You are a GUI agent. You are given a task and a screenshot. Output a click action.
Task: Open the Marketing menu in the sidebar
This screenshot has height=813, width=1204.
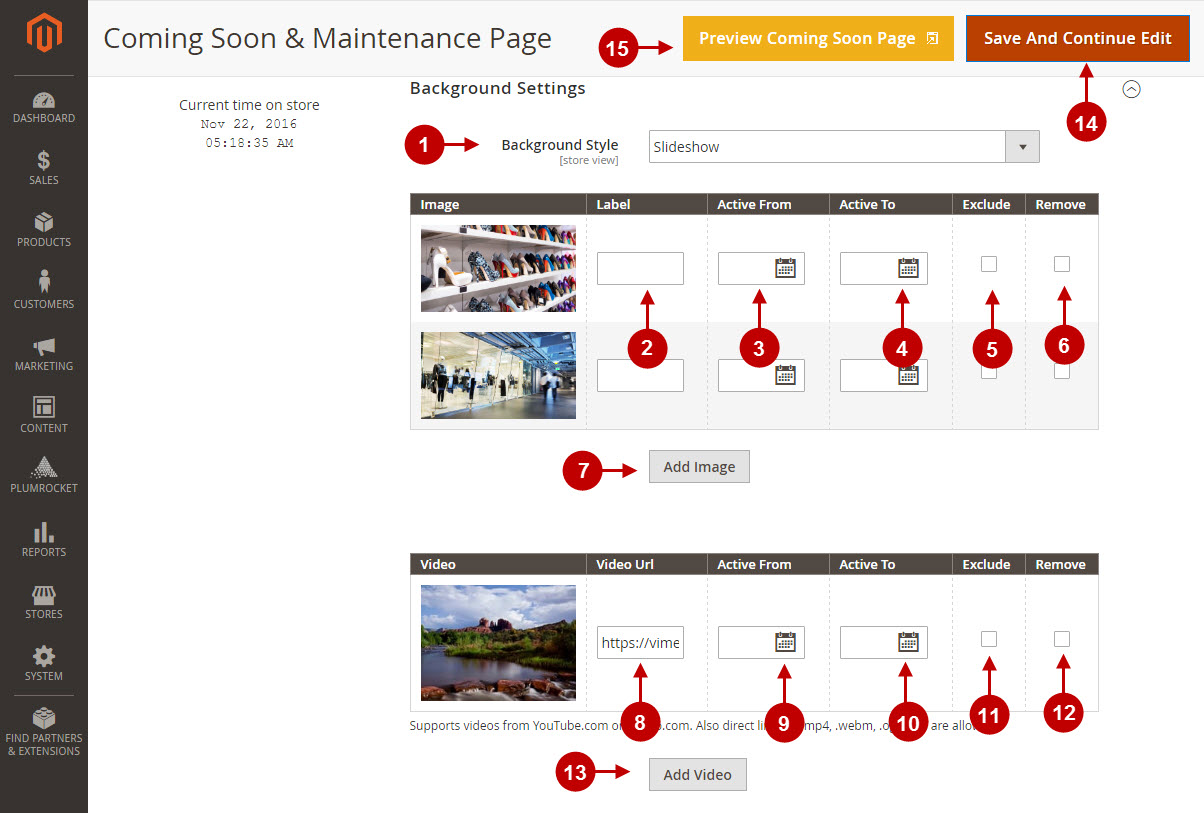(x=44, y=354)
